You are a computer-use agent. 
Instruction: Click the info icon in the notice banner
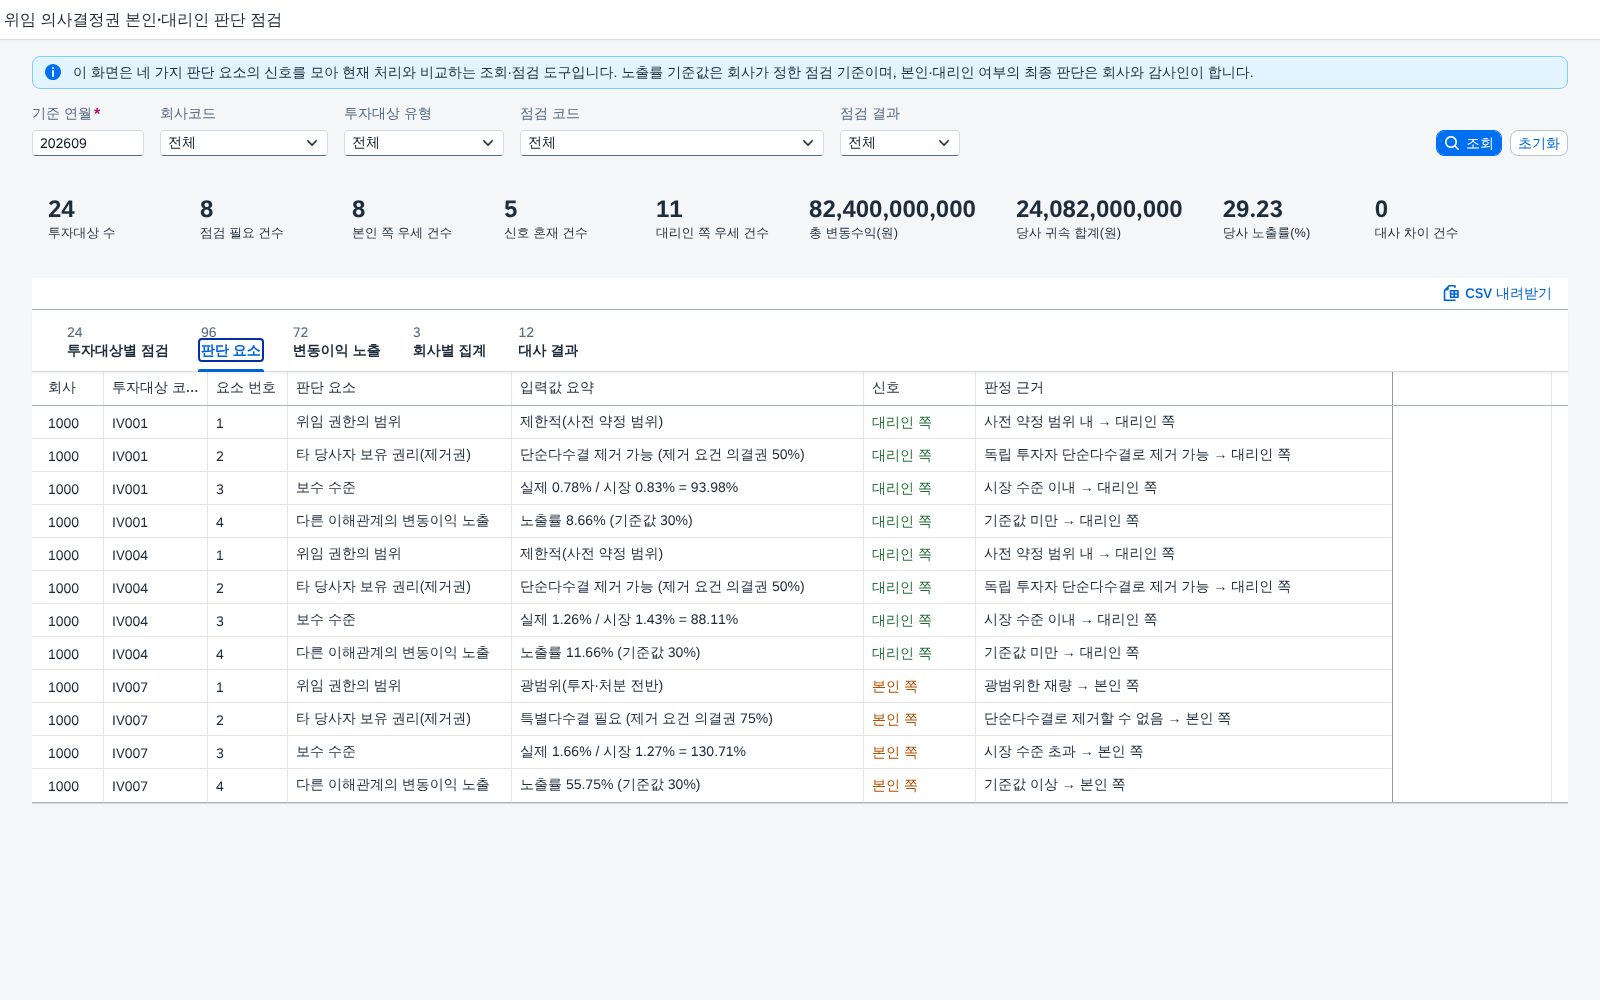click(53, 72)
